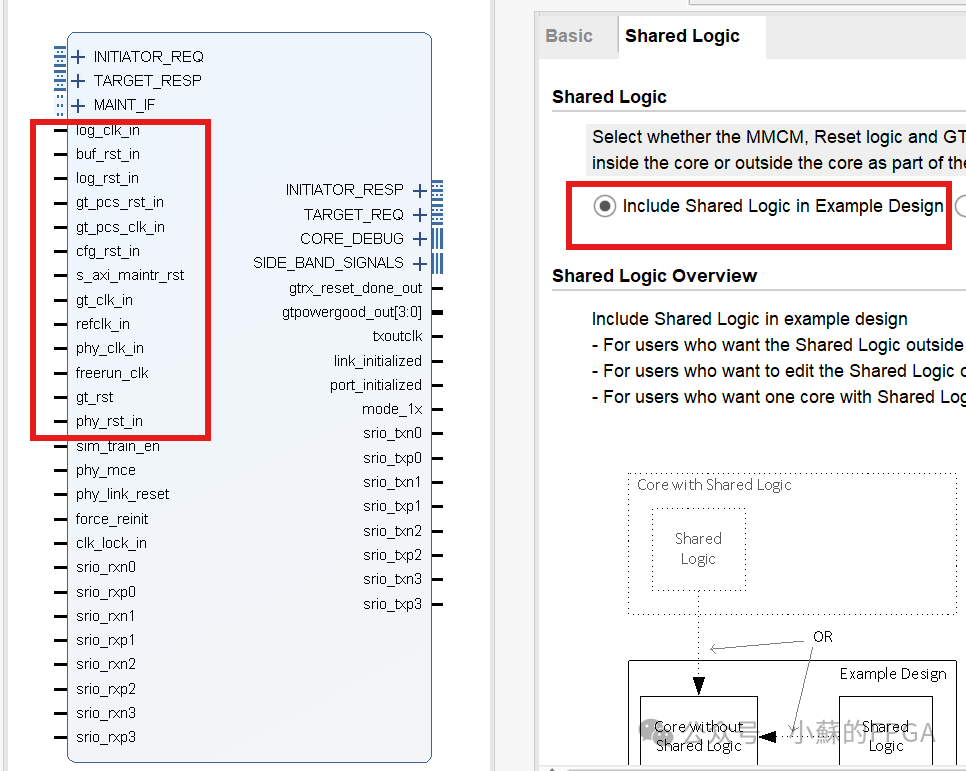The image size is (966, 771).
Task: Click the phy_mce input port
Action: coord(105,470)
